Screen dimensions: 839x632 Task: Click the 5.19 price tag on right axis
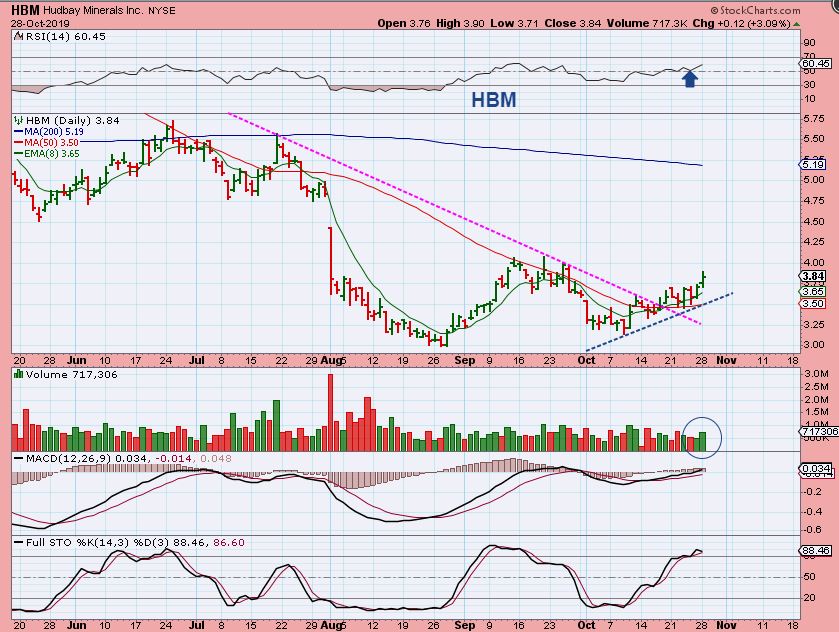[x=813, y=165]
